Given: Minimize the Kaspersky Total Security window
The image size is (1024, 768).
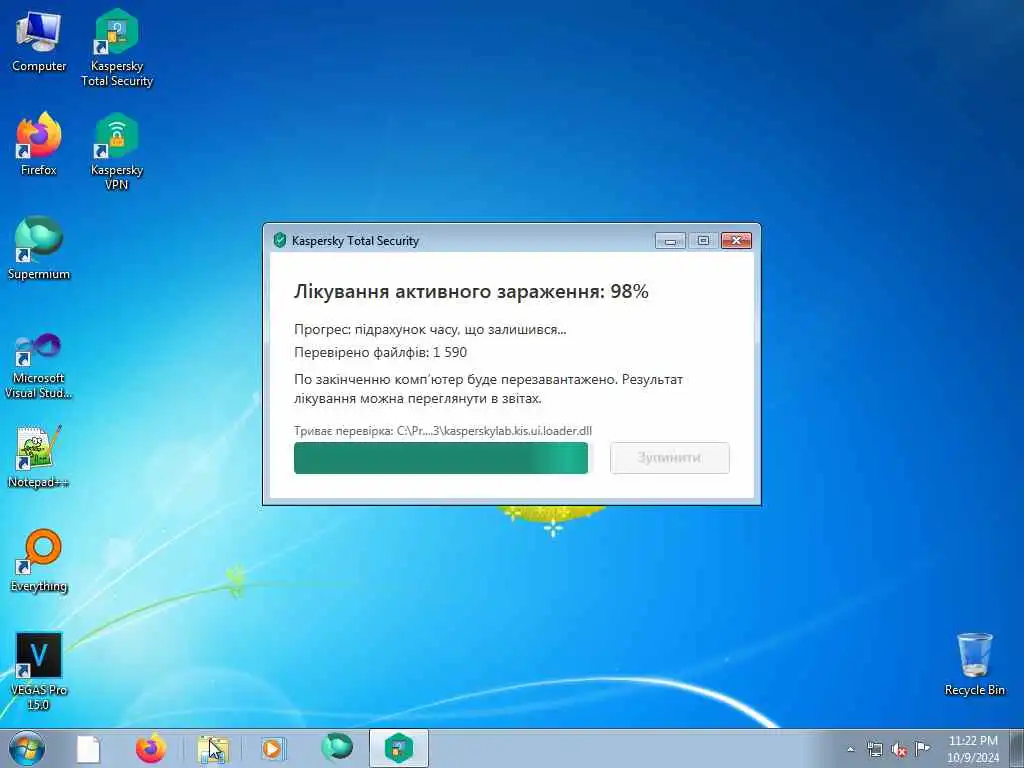Looking at the screenshot, I should 670,241.
